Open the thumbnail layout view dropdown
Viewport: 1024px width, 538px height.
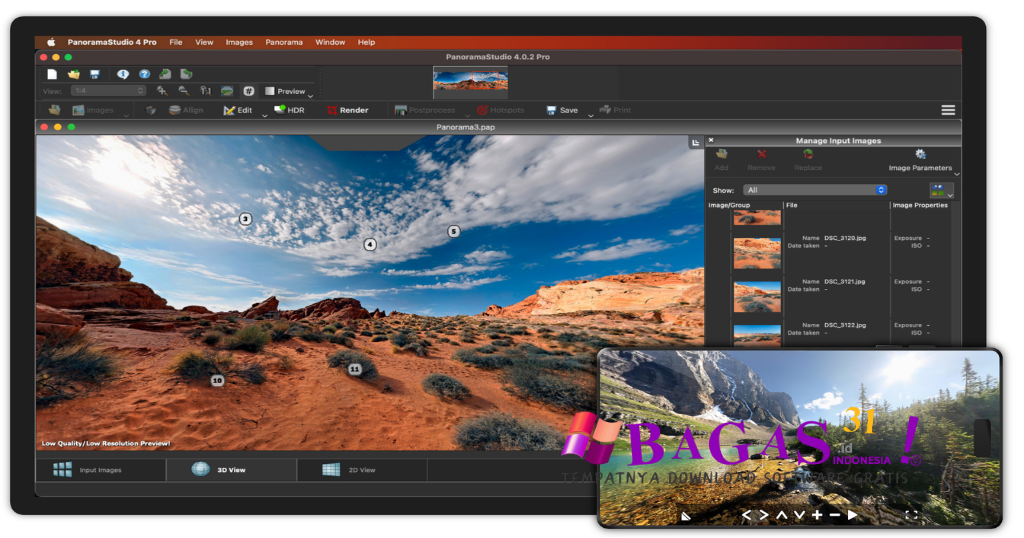pyautogui.click(x=940, y=190)
